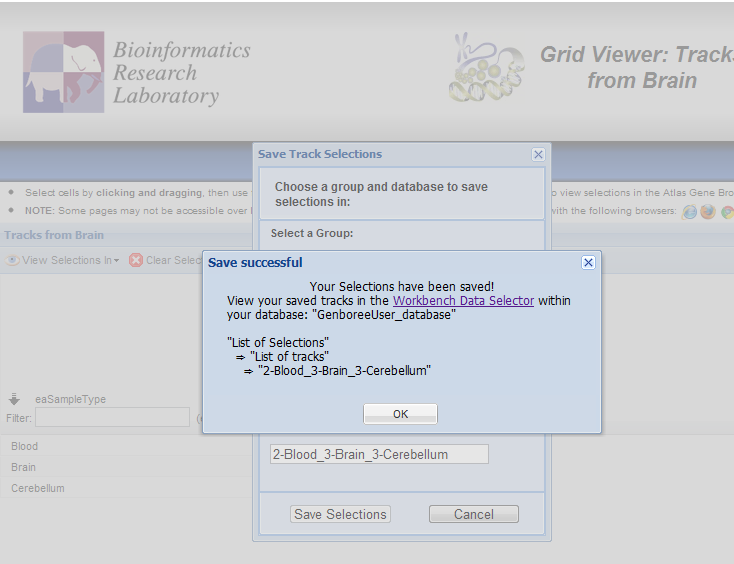Click the Grid Viewer DNA logo
This screenshot has width=734, height=564.
pos(486,68)
